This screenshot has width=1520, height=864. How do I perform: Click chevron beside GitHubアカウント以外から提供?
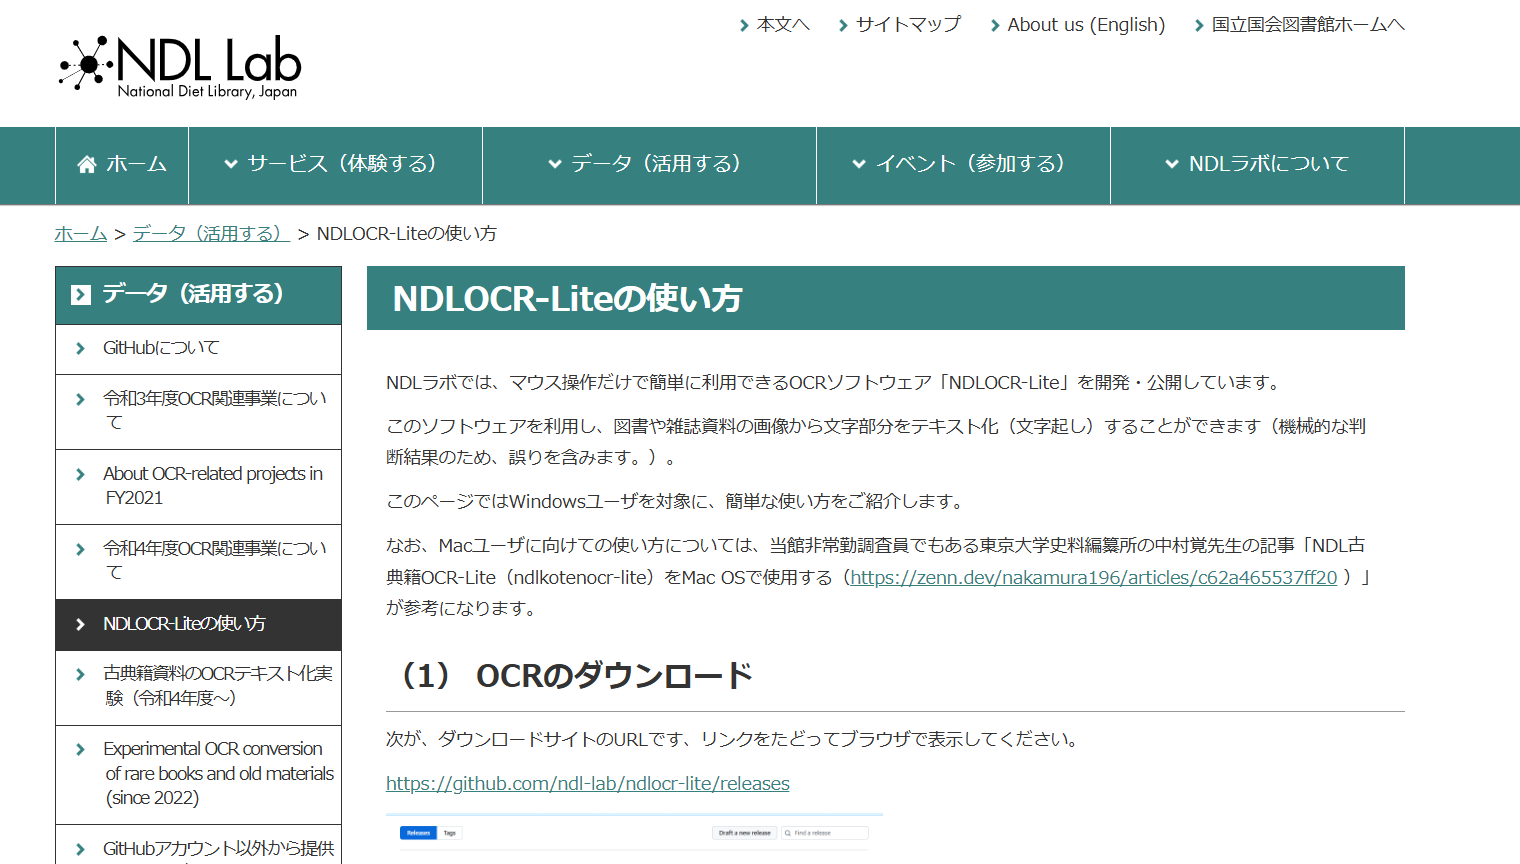(81, 850)
